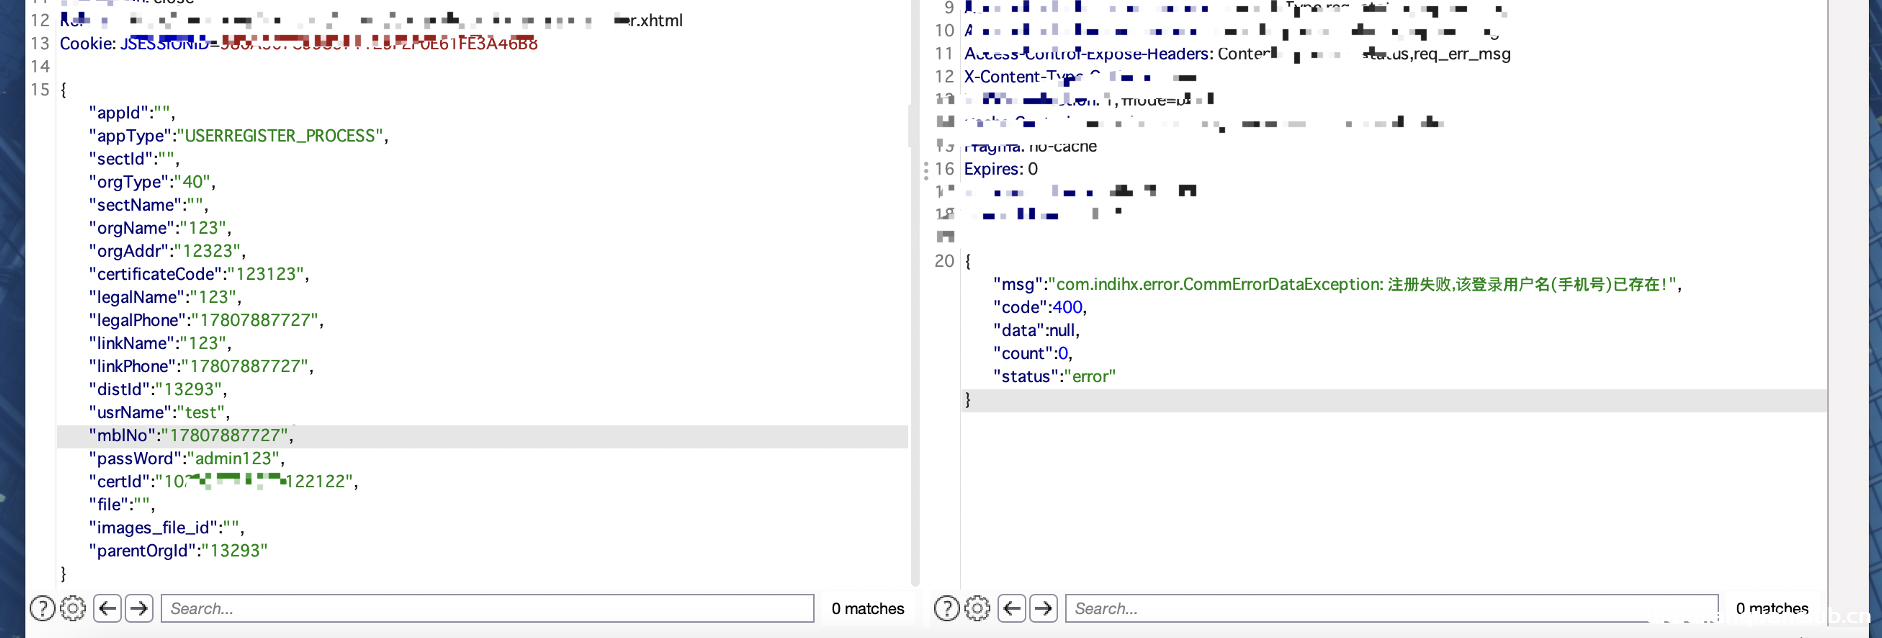
Task: Click the "file":"" line
Action: [x=121, y=504]
